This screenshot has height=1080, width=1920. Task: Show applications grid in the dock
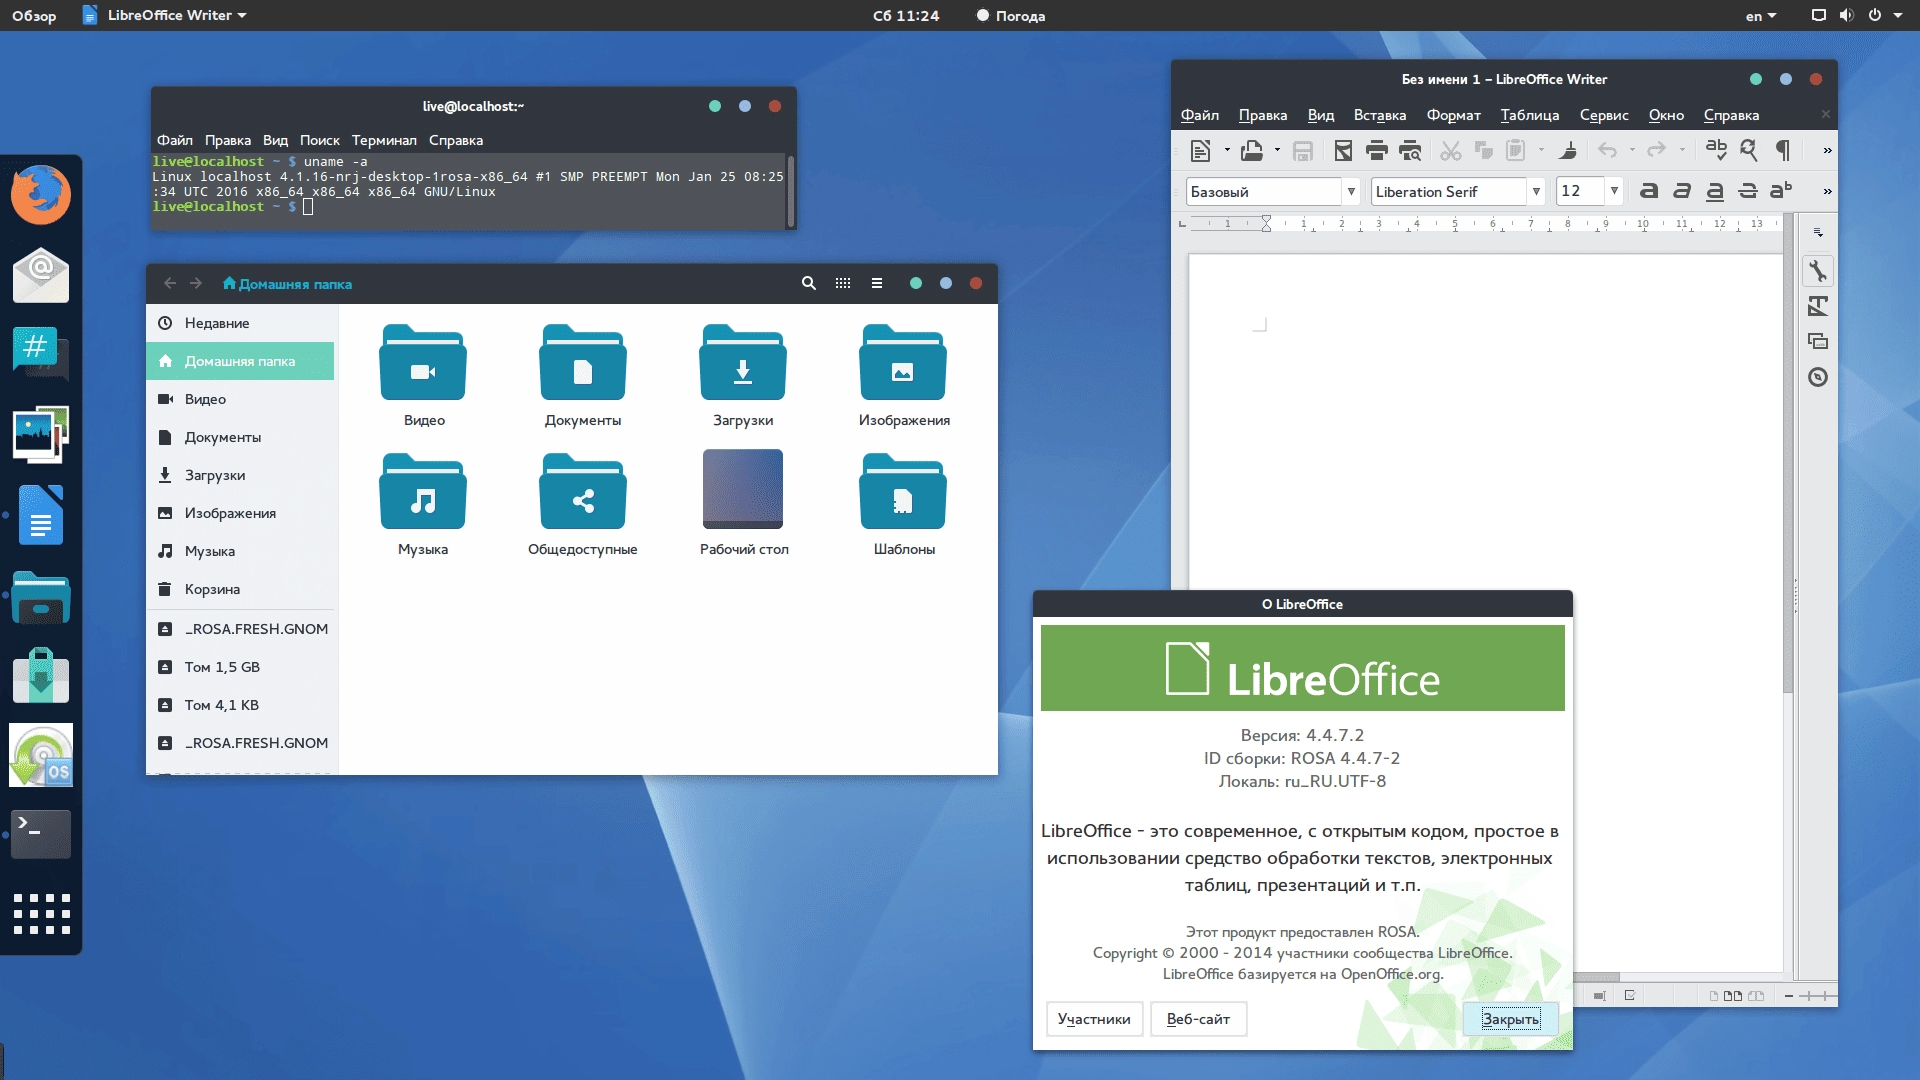pyautogui.click(x=41, y=914)
